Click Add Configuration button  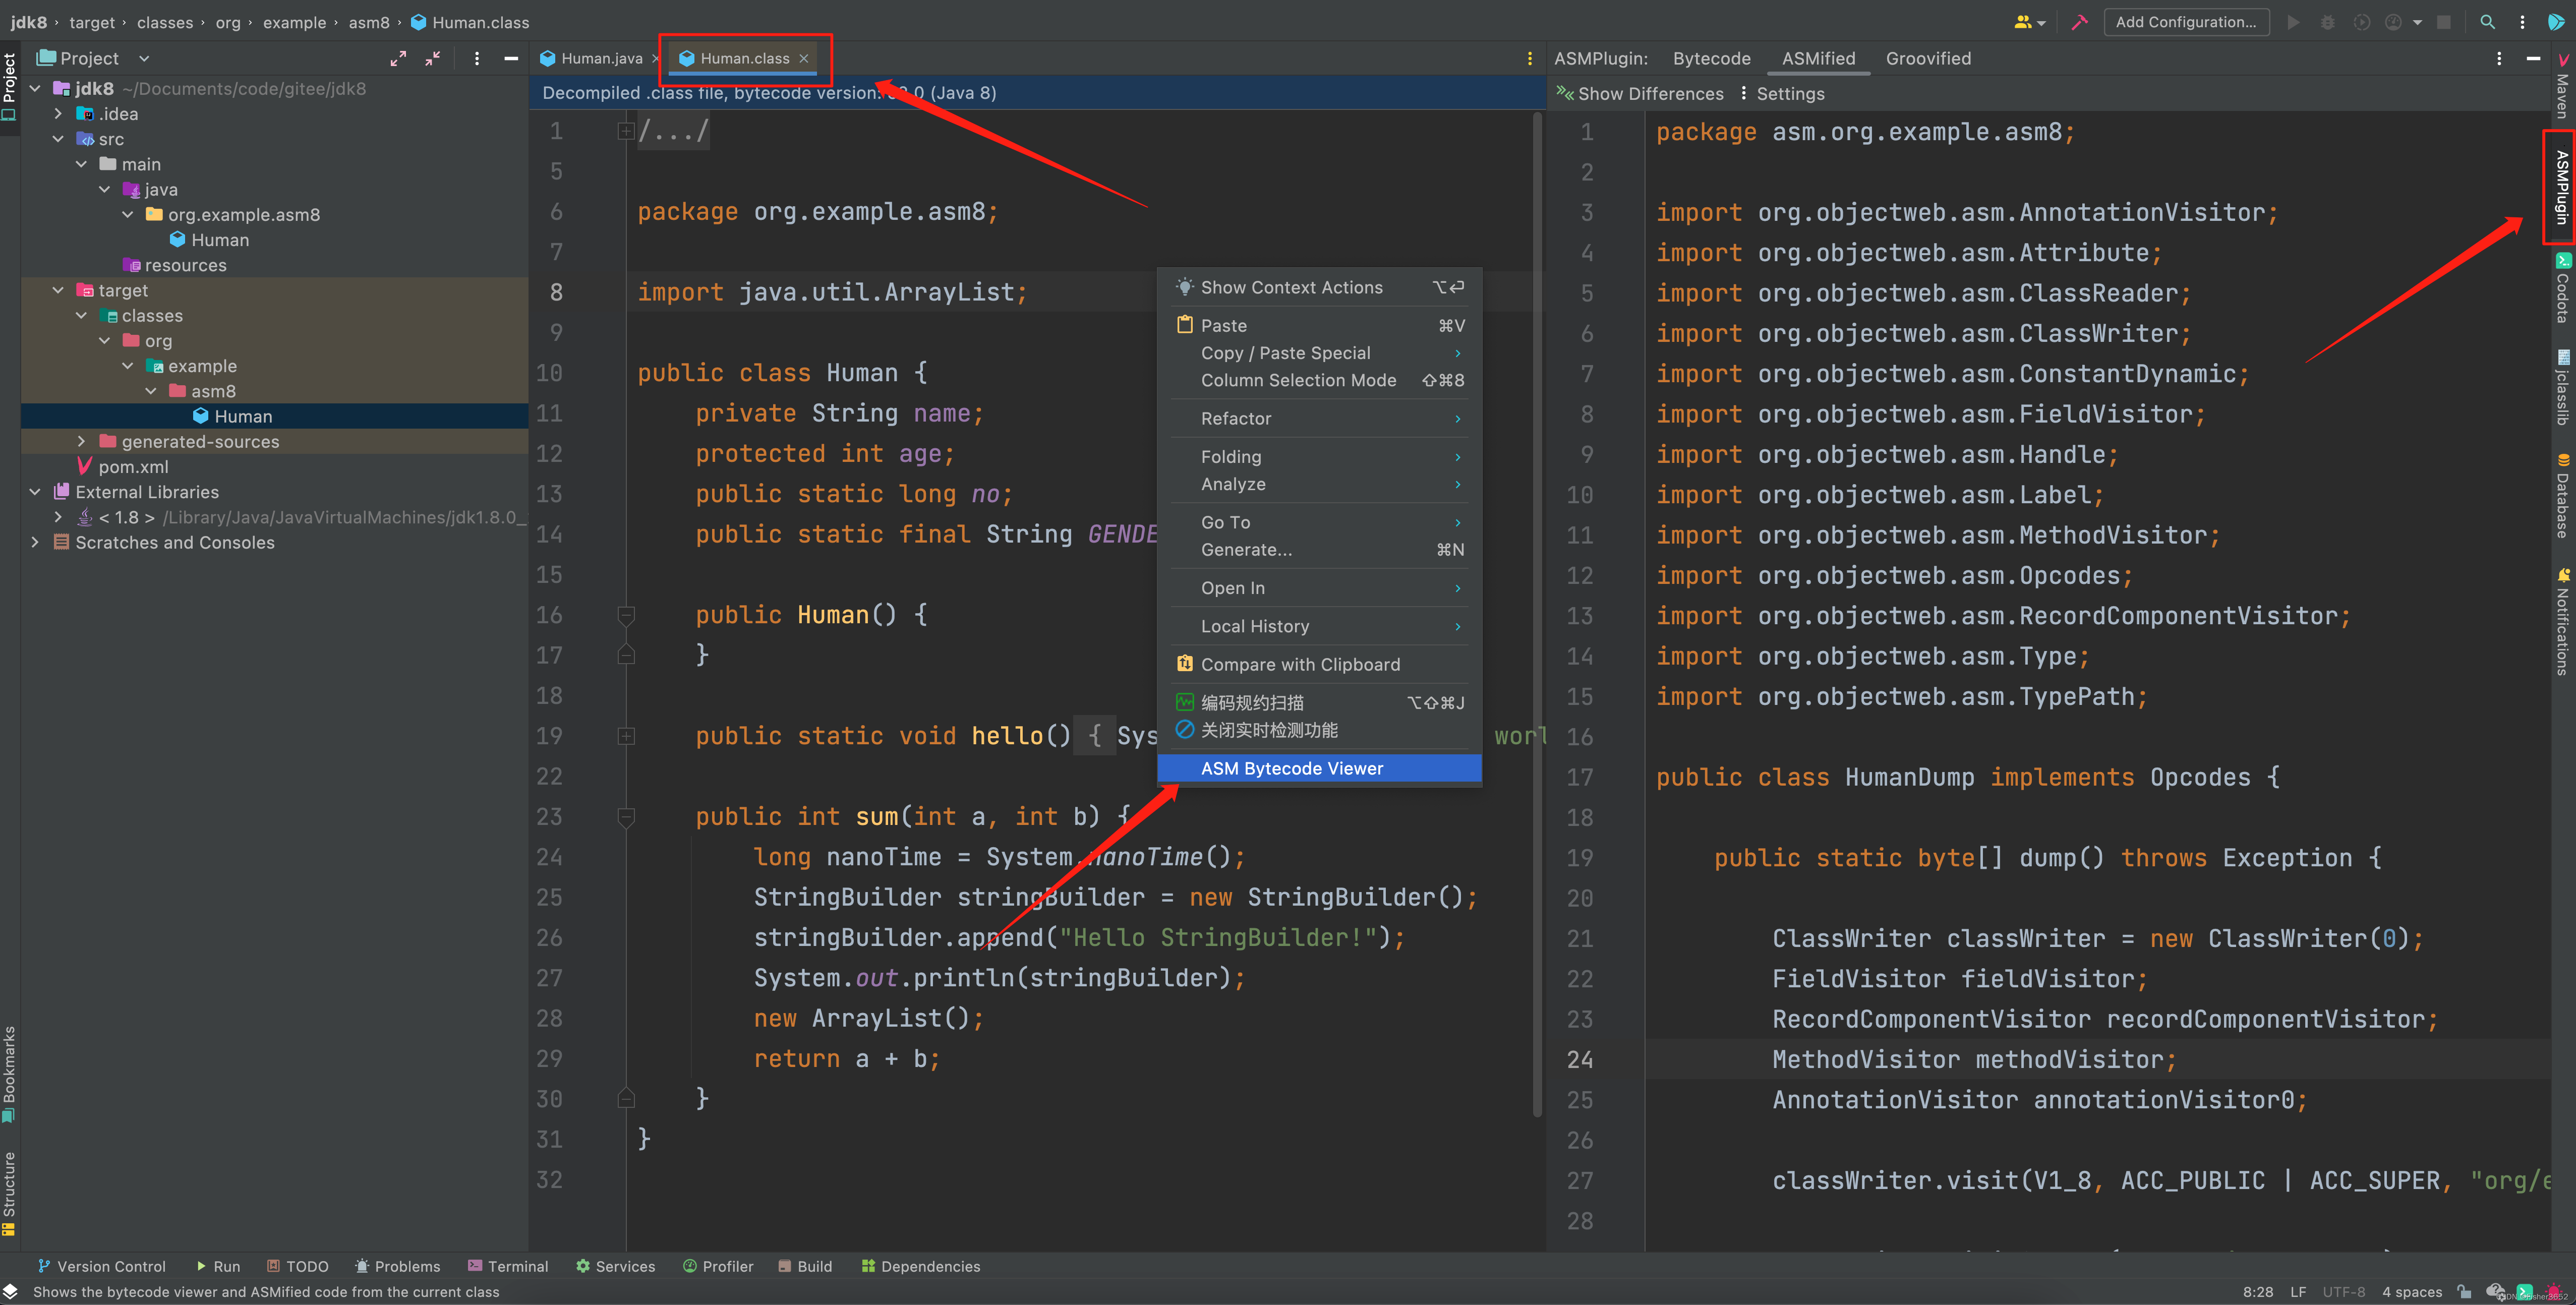(x=2185, y=22)
